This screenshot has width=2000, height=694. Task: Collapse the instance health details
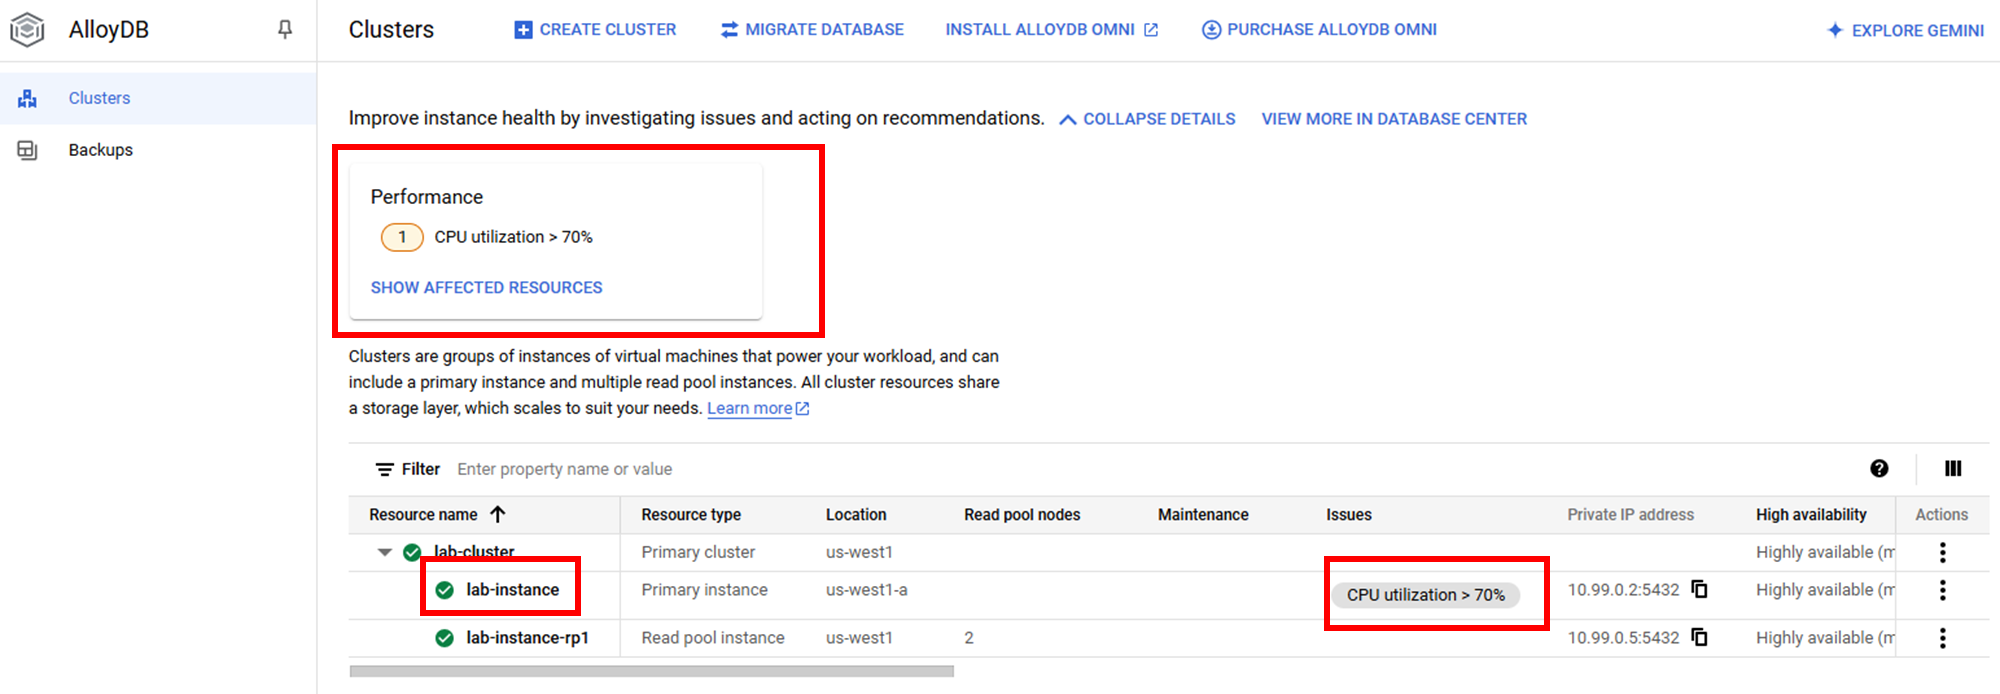[1147, 119]
